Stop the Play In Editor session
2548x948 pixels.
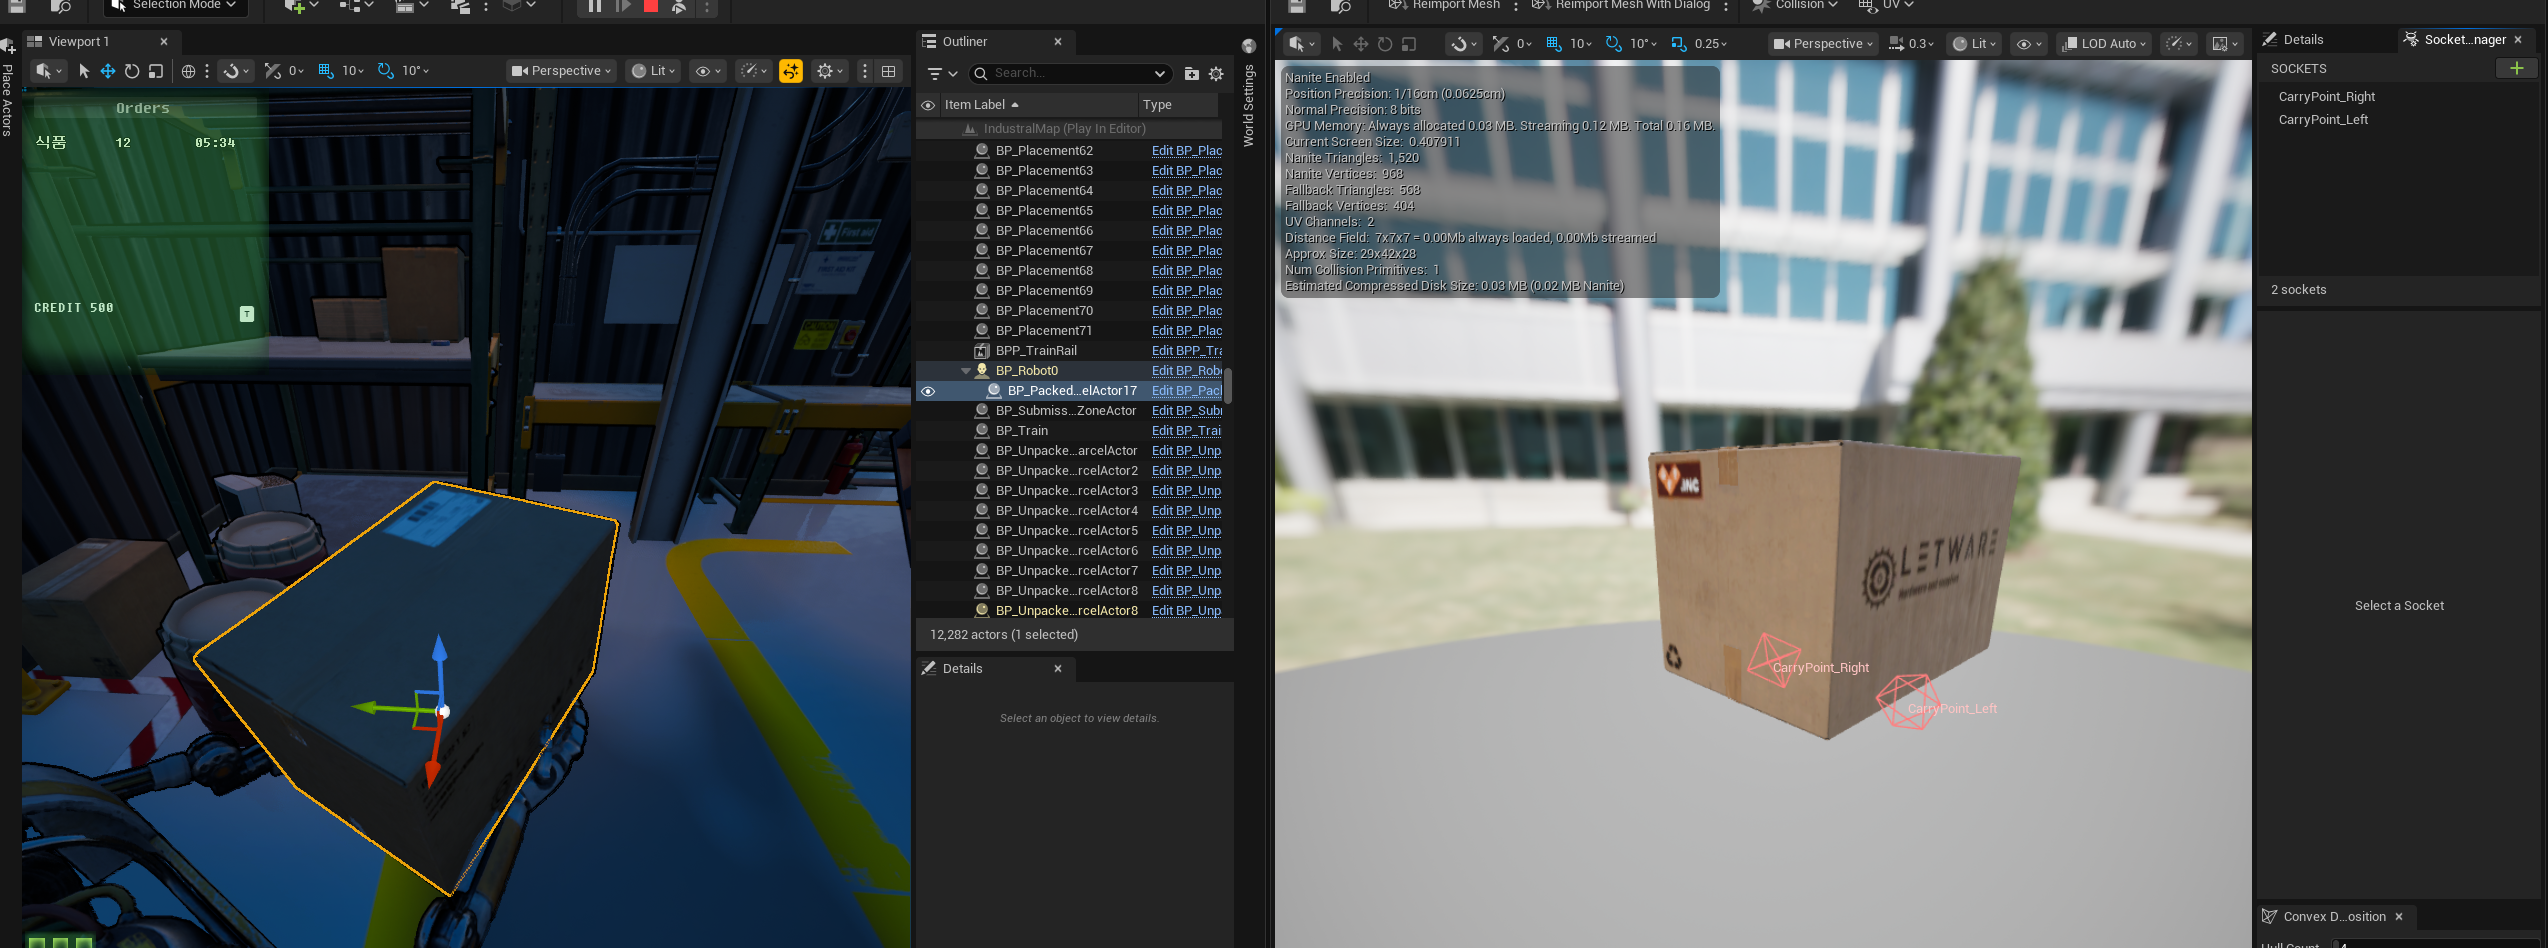click(x=650, y=6)
